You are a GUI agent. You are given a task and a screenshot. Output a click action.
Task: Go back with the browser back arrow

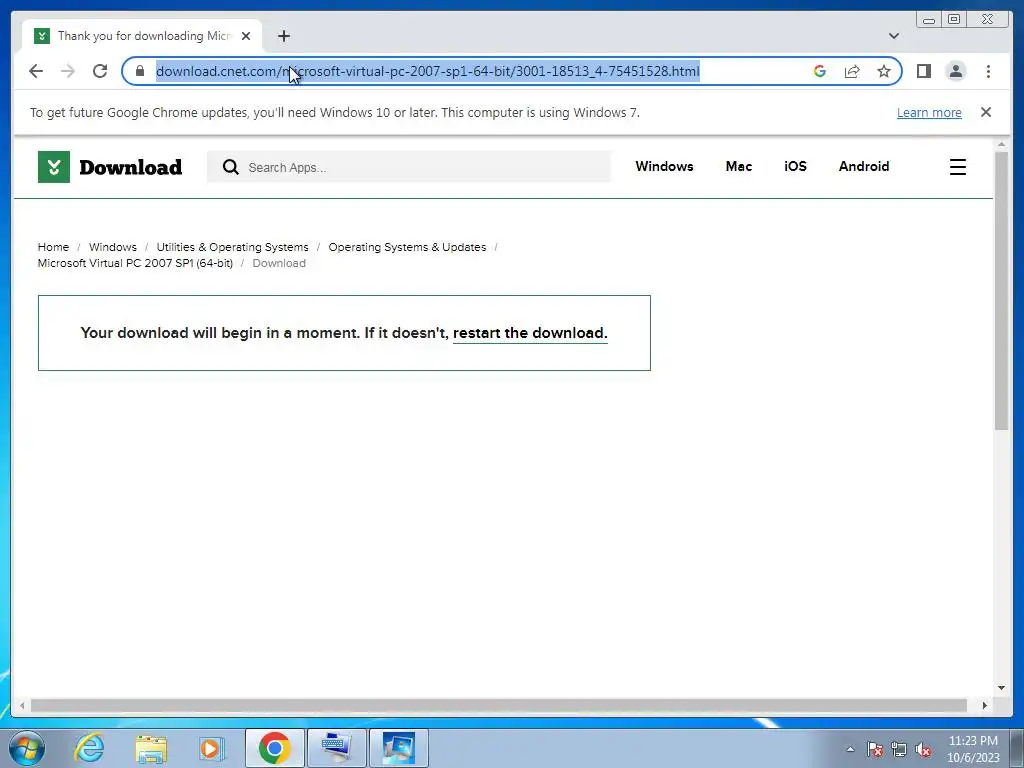(36, 71)
